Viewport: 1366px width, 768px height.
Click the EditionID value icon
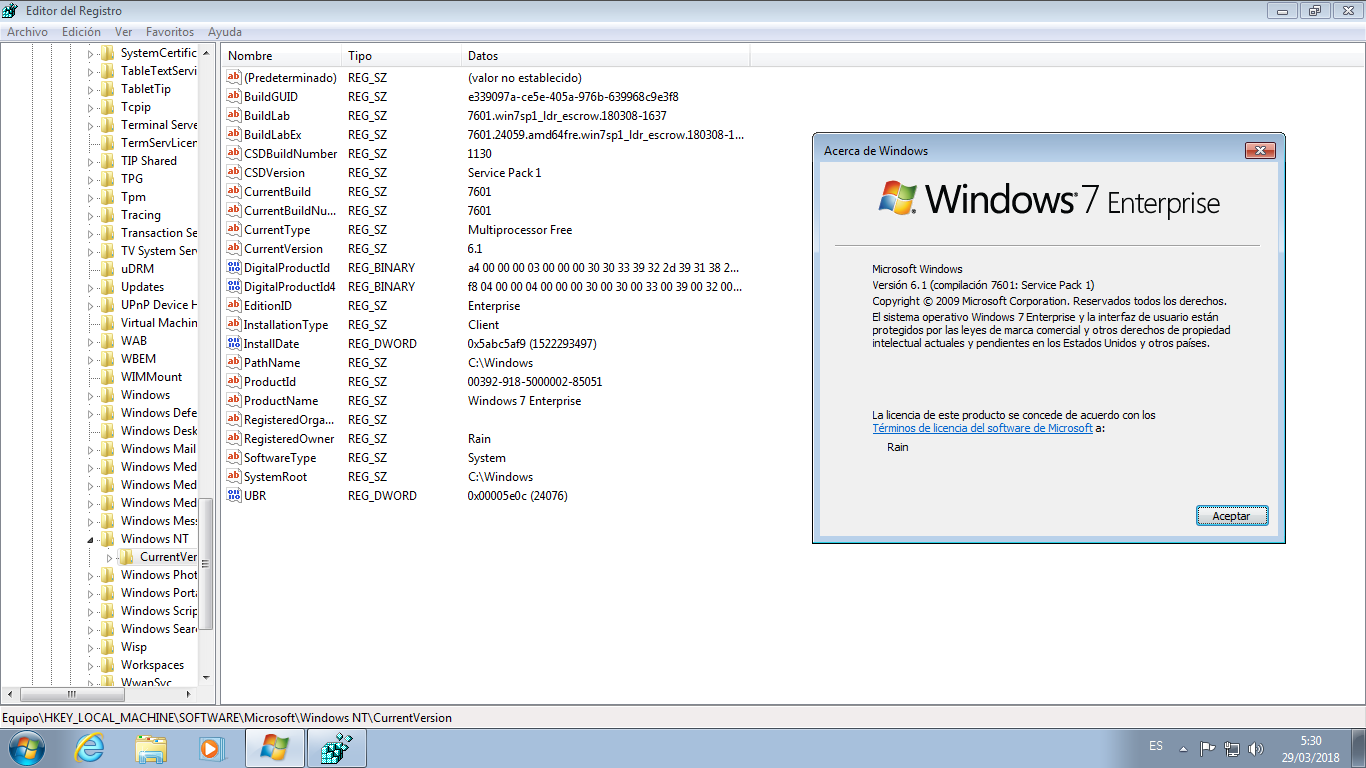(x=234, y=306)
